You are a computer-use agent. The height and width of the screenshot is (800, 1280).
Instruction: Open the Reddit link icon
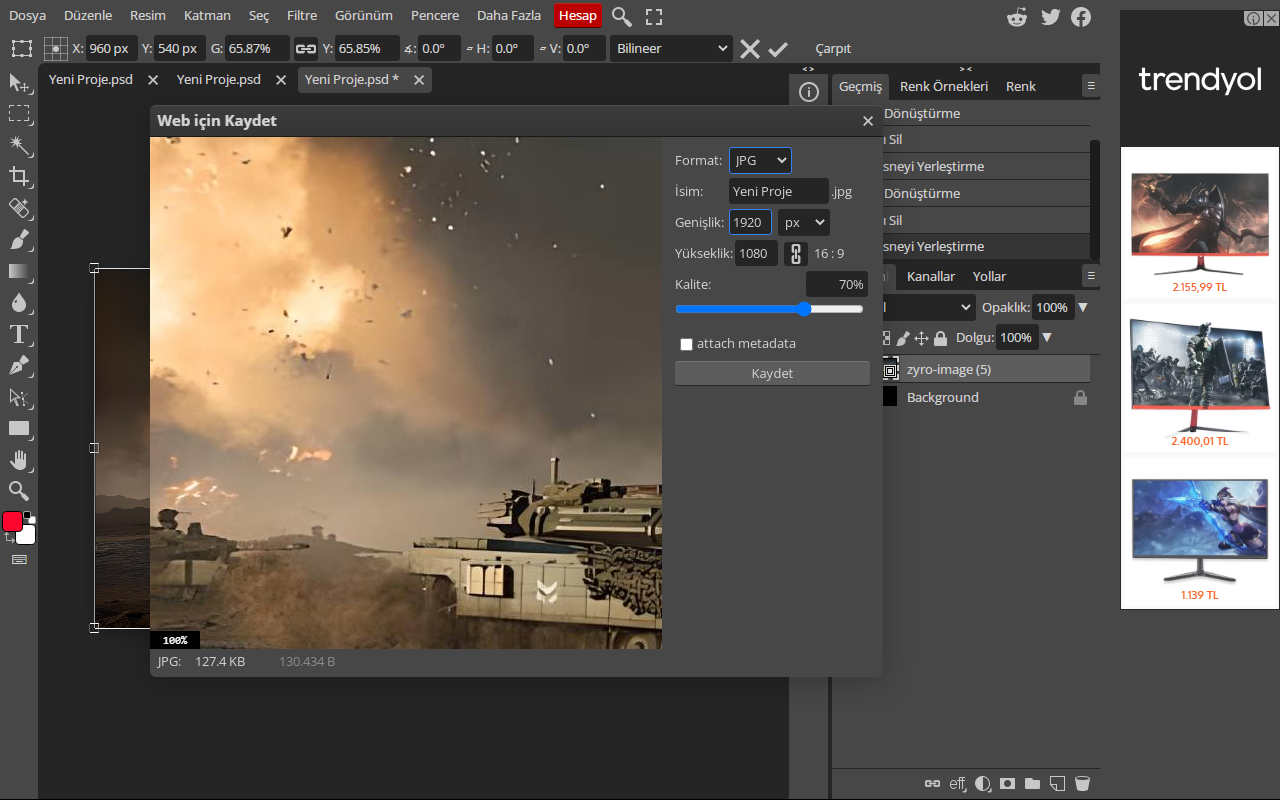click(x=1018, y=16)
